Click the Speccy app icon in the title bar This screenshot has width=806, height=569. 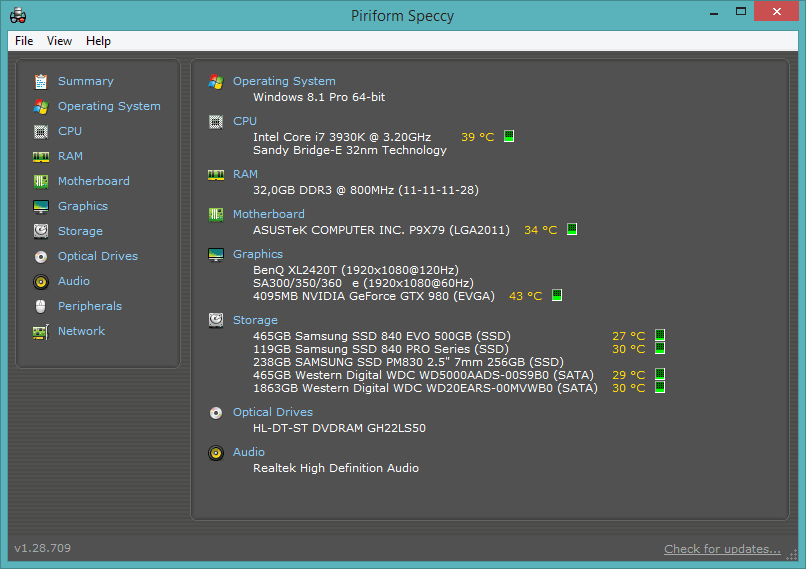click(x=17, y=15)
